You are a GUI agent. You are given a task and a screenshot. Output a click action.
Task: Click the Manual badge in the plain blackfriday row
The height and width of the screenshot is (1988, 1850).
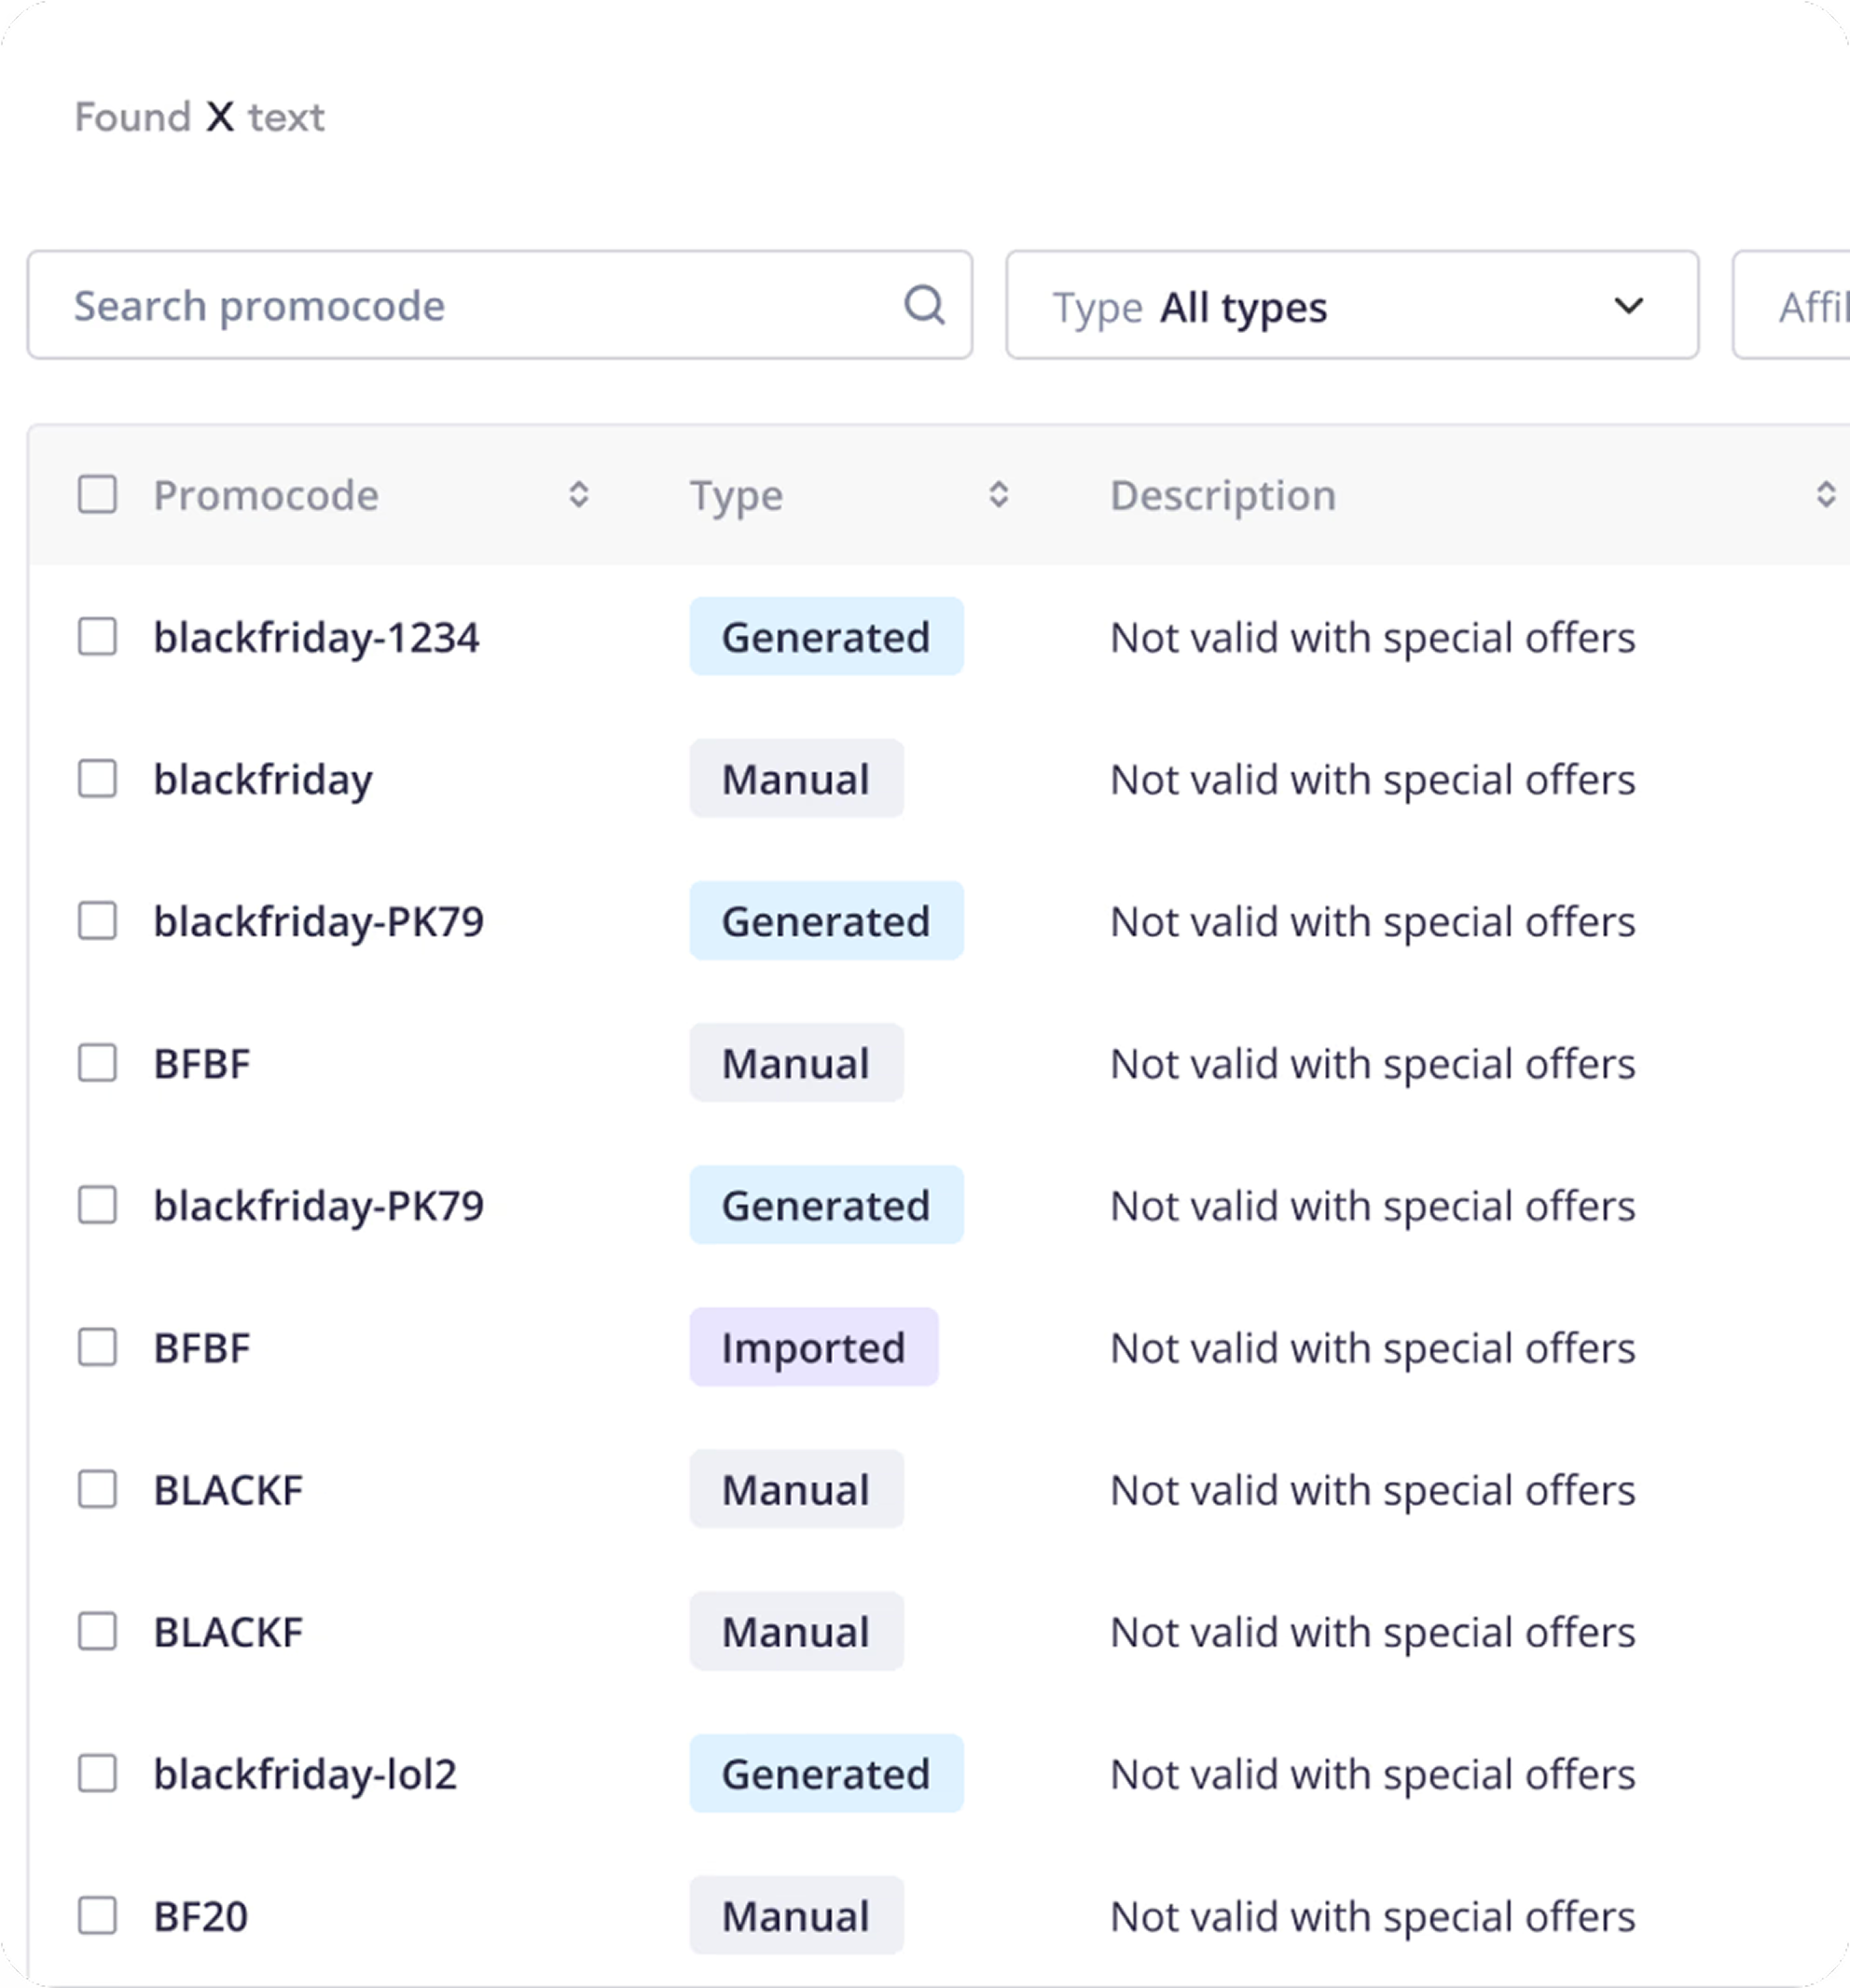[796, 778]
